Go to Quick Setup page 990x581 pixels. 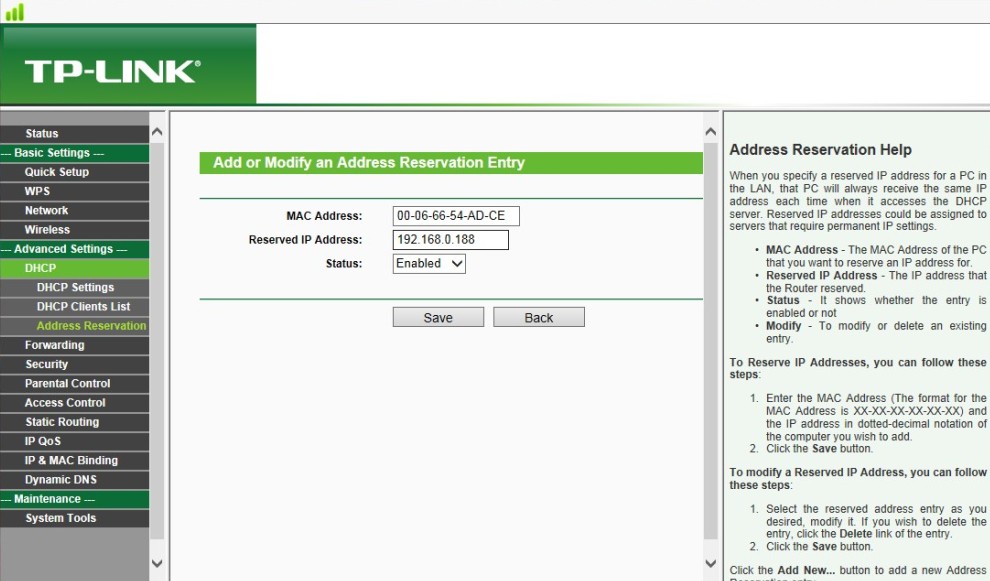(x=56, y=172)
